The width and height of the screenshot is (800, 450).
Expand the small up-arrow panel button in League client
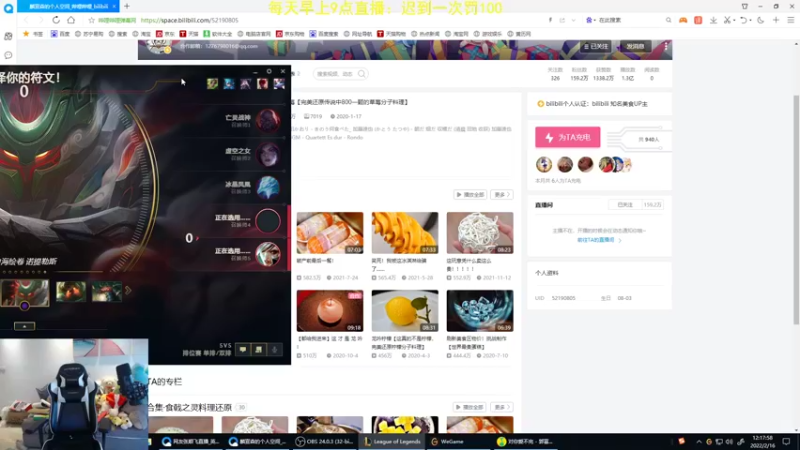coord(24,326)
